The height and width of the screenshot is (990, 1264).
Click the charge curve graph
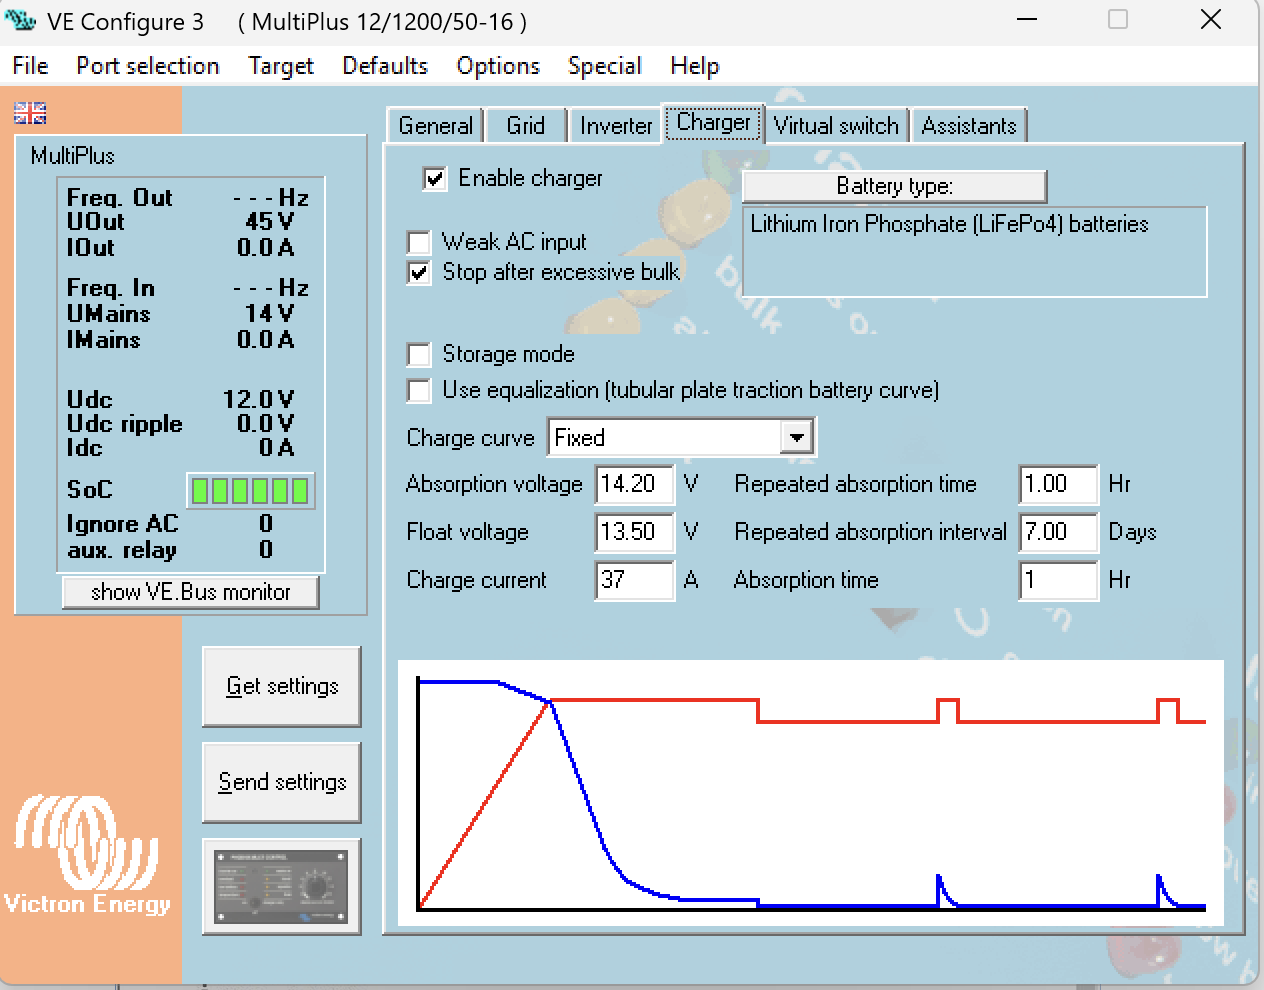pyautogui.click(x=811, y=792)
